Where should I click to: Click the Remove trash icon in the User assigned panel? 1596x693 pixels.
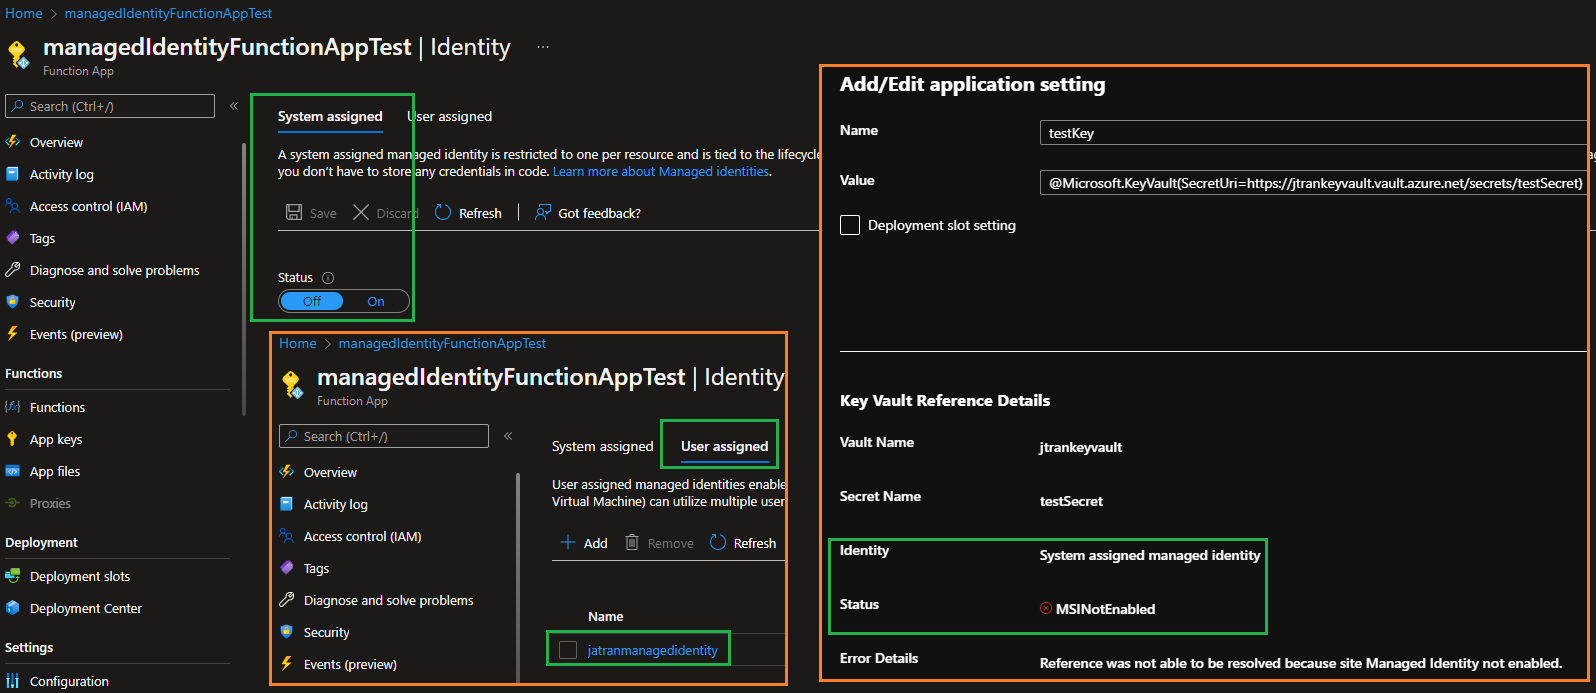pos(632,543)
